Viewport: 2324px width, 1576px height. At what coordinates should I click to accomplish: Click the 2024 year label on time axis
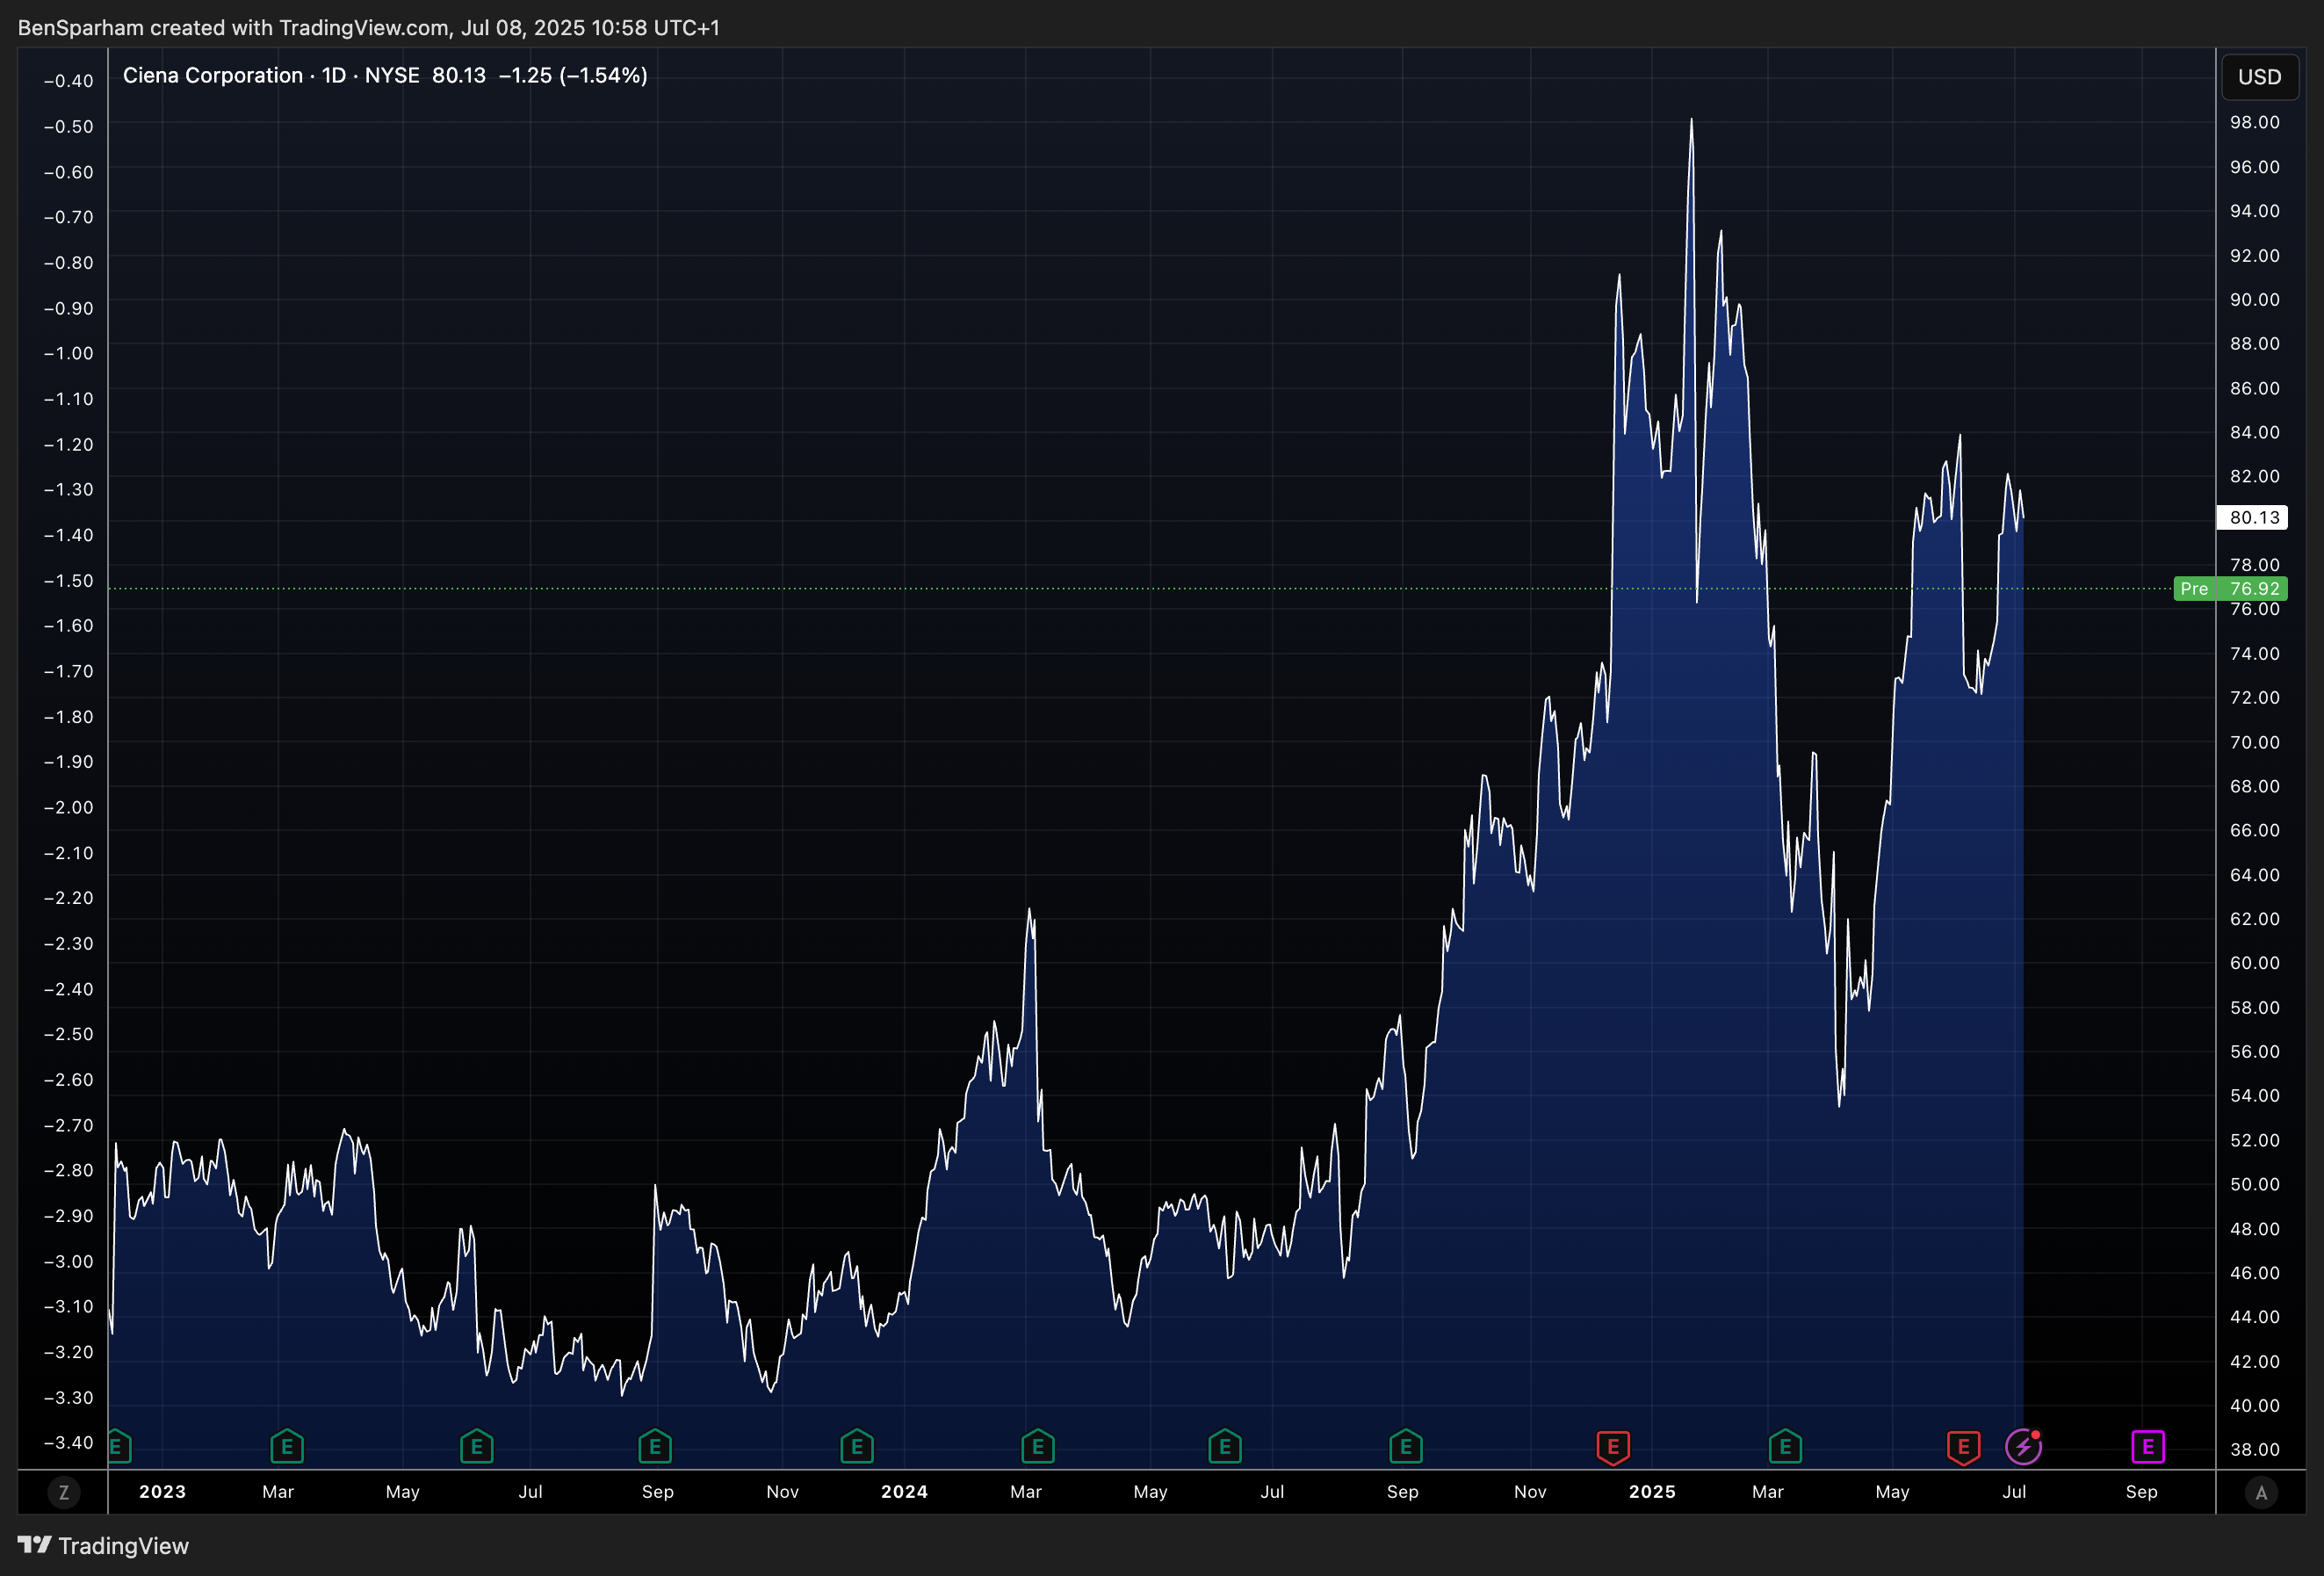point(904,1491)
